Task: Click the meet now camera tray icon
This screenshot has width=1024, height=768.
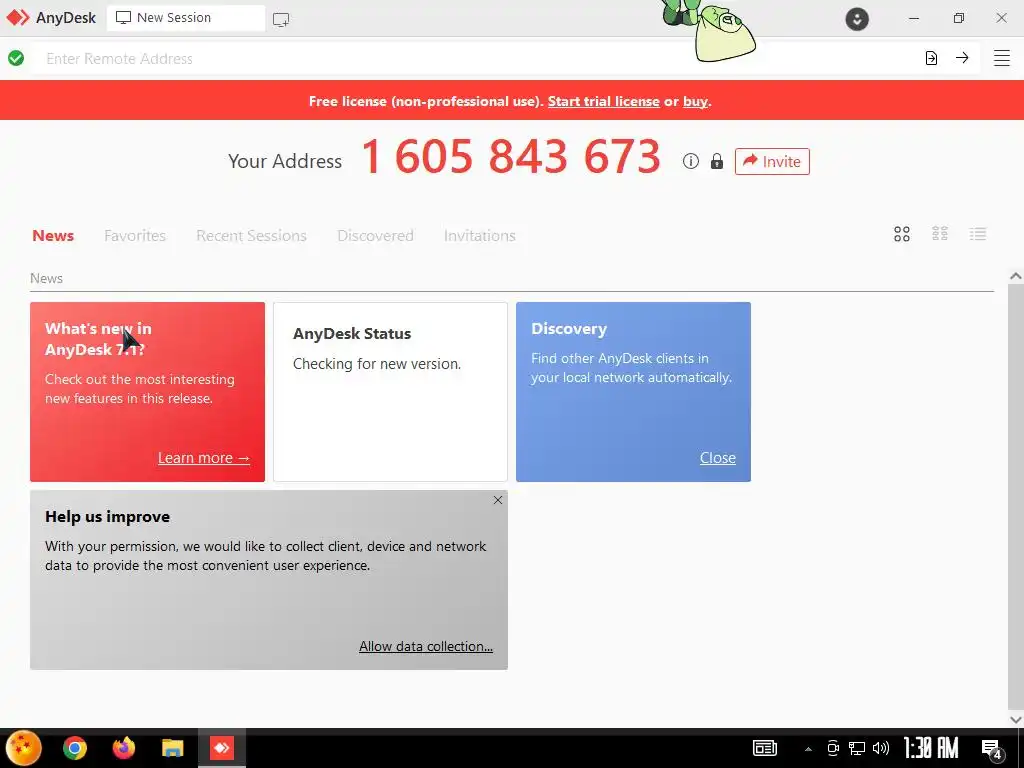Action: 833,748
